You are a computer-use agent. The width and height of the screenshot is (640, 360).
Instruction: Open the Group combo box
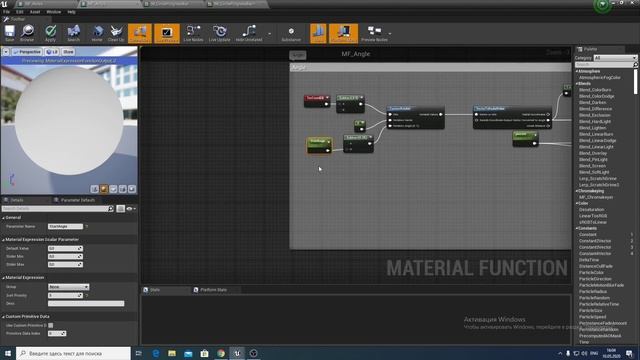(68, 287)
